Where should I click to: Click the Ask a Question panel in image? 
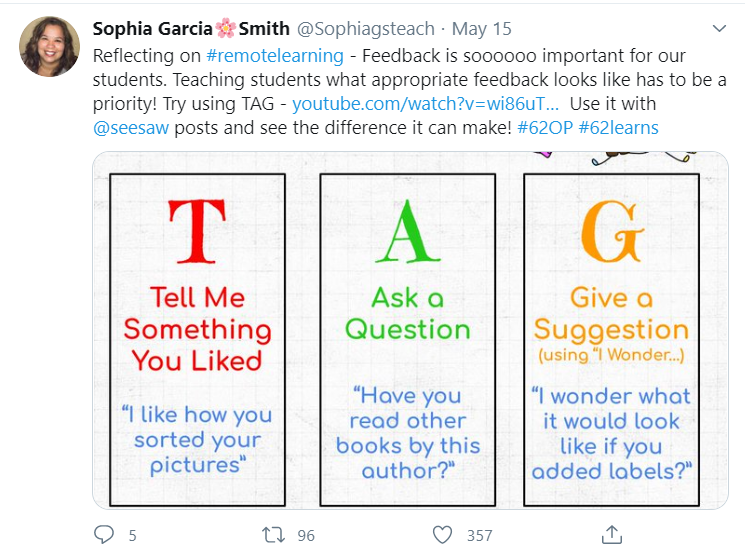(x=408, y=340)
